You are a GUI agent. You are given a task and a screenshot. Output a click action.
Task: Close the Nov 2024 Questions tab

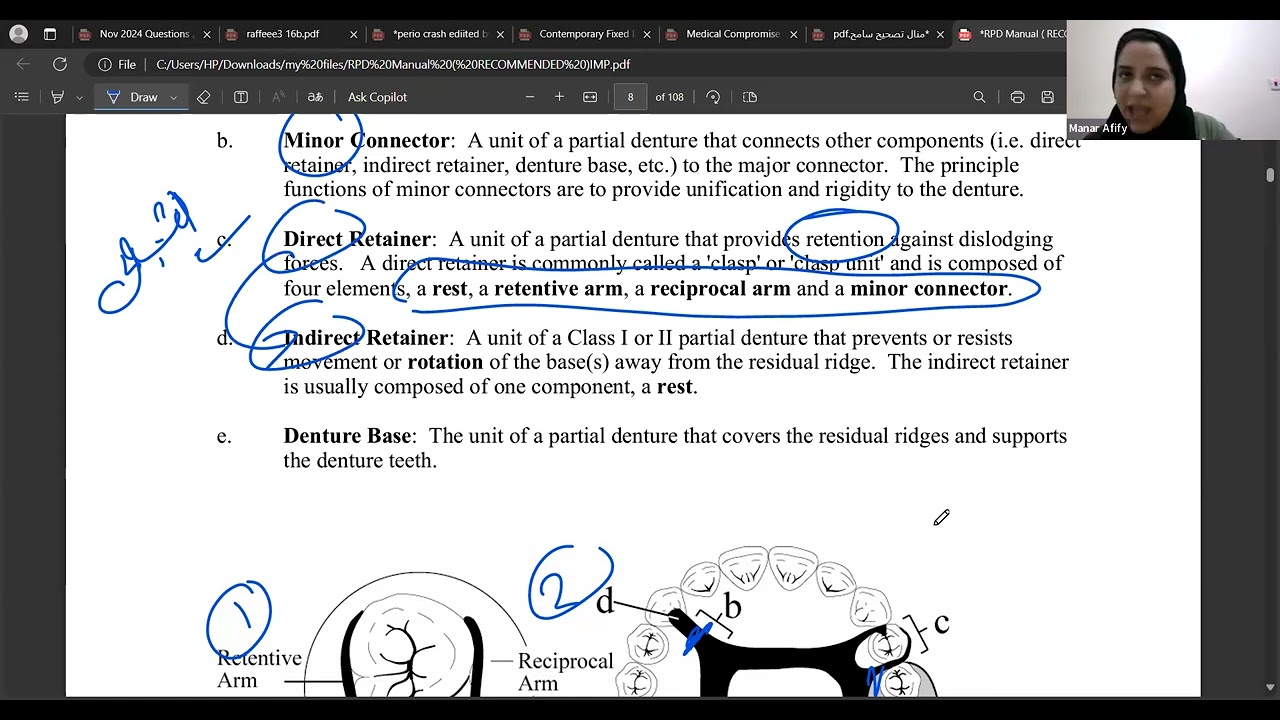point(207,34)
